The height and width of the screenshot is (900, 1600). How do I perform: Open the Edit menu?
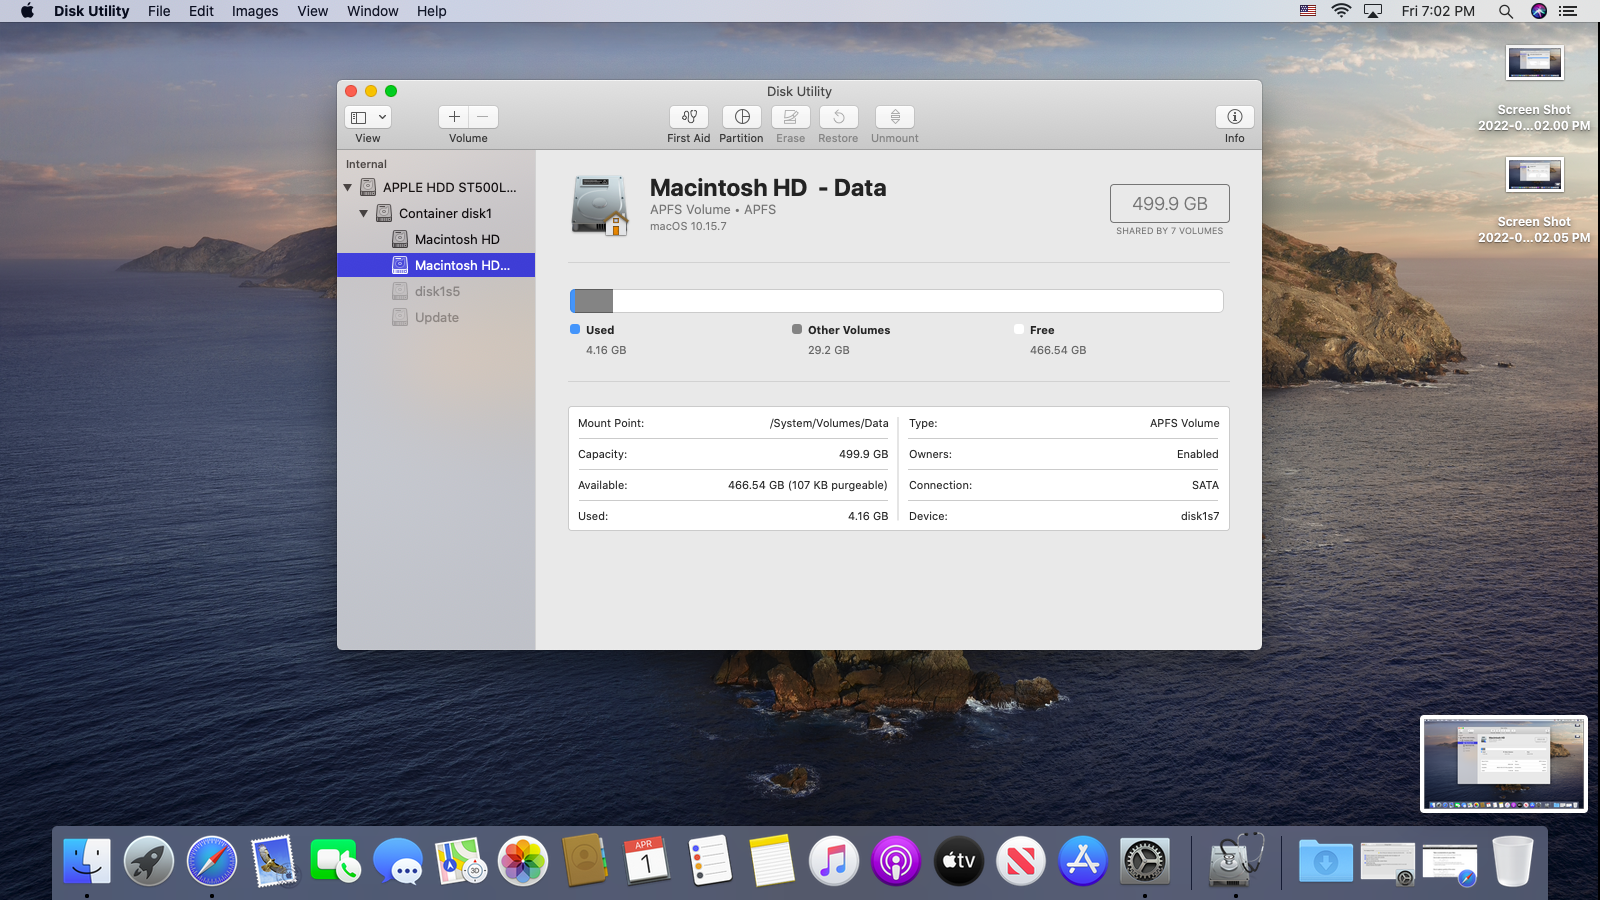point(201,11)
